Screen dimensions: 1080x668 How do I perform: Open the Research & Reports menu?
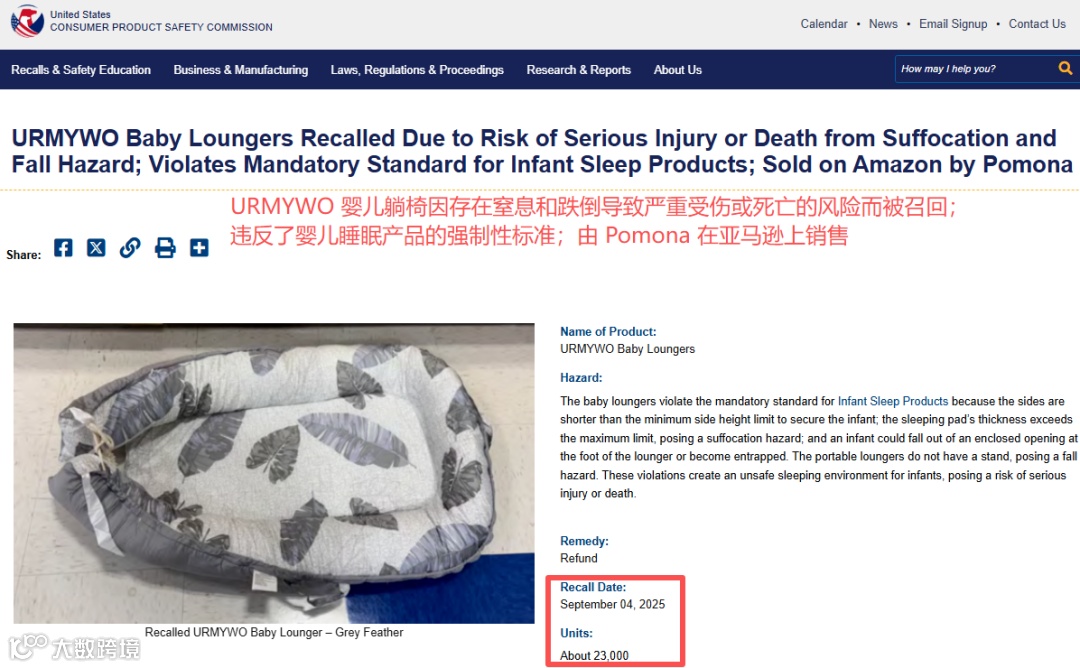[579, 70]
